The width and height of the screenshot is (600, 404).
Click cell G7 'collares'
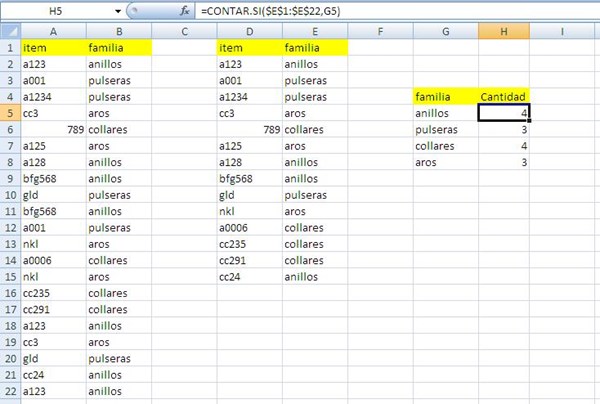pos(446,146)
